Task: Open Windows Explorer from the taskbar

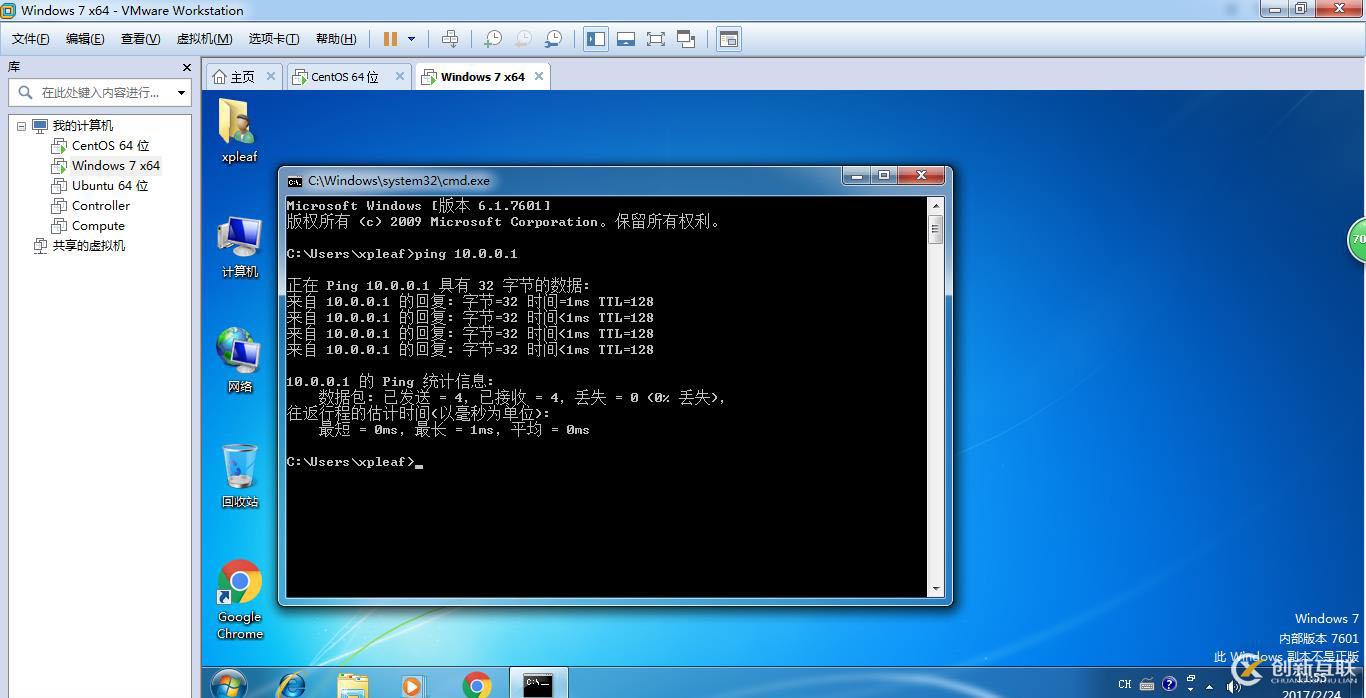Action: tap(352, 685)
